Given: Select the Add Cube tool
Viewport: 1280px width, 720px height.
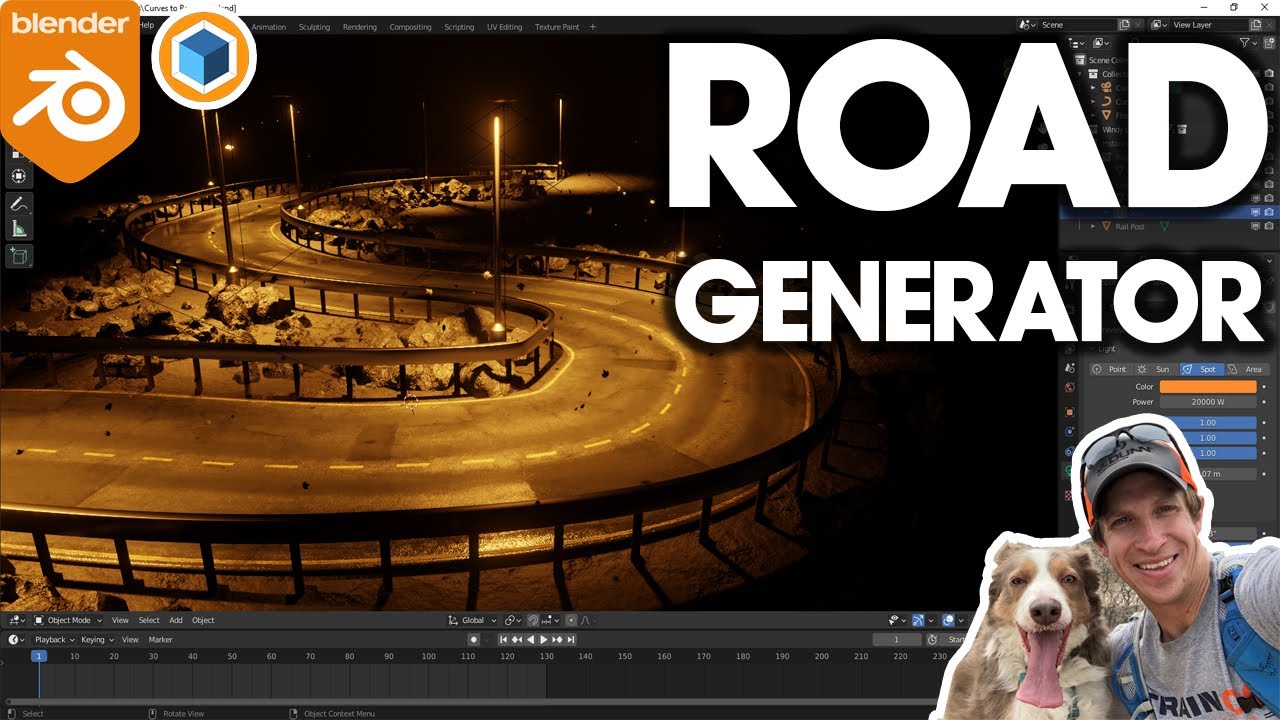Looking at the screenshot, I should (x=19, y=257).
